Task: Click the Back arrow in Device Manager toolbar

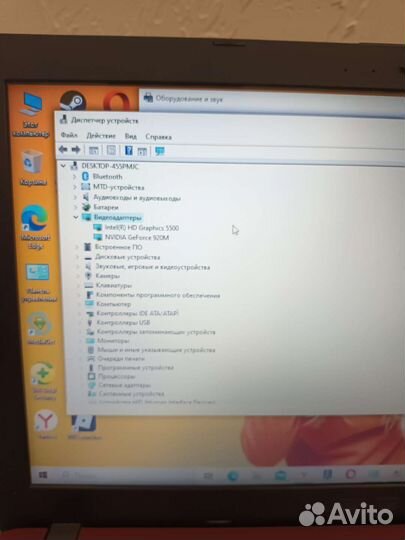Action: tap(63, 149)
